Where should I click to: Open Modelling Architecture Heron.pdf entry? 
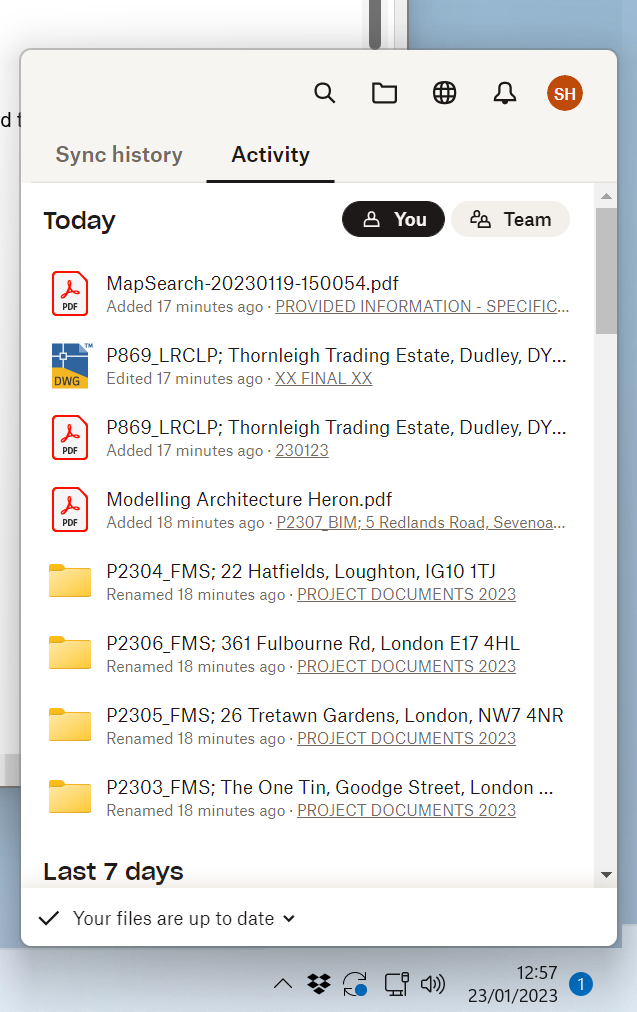click(249, 500)
